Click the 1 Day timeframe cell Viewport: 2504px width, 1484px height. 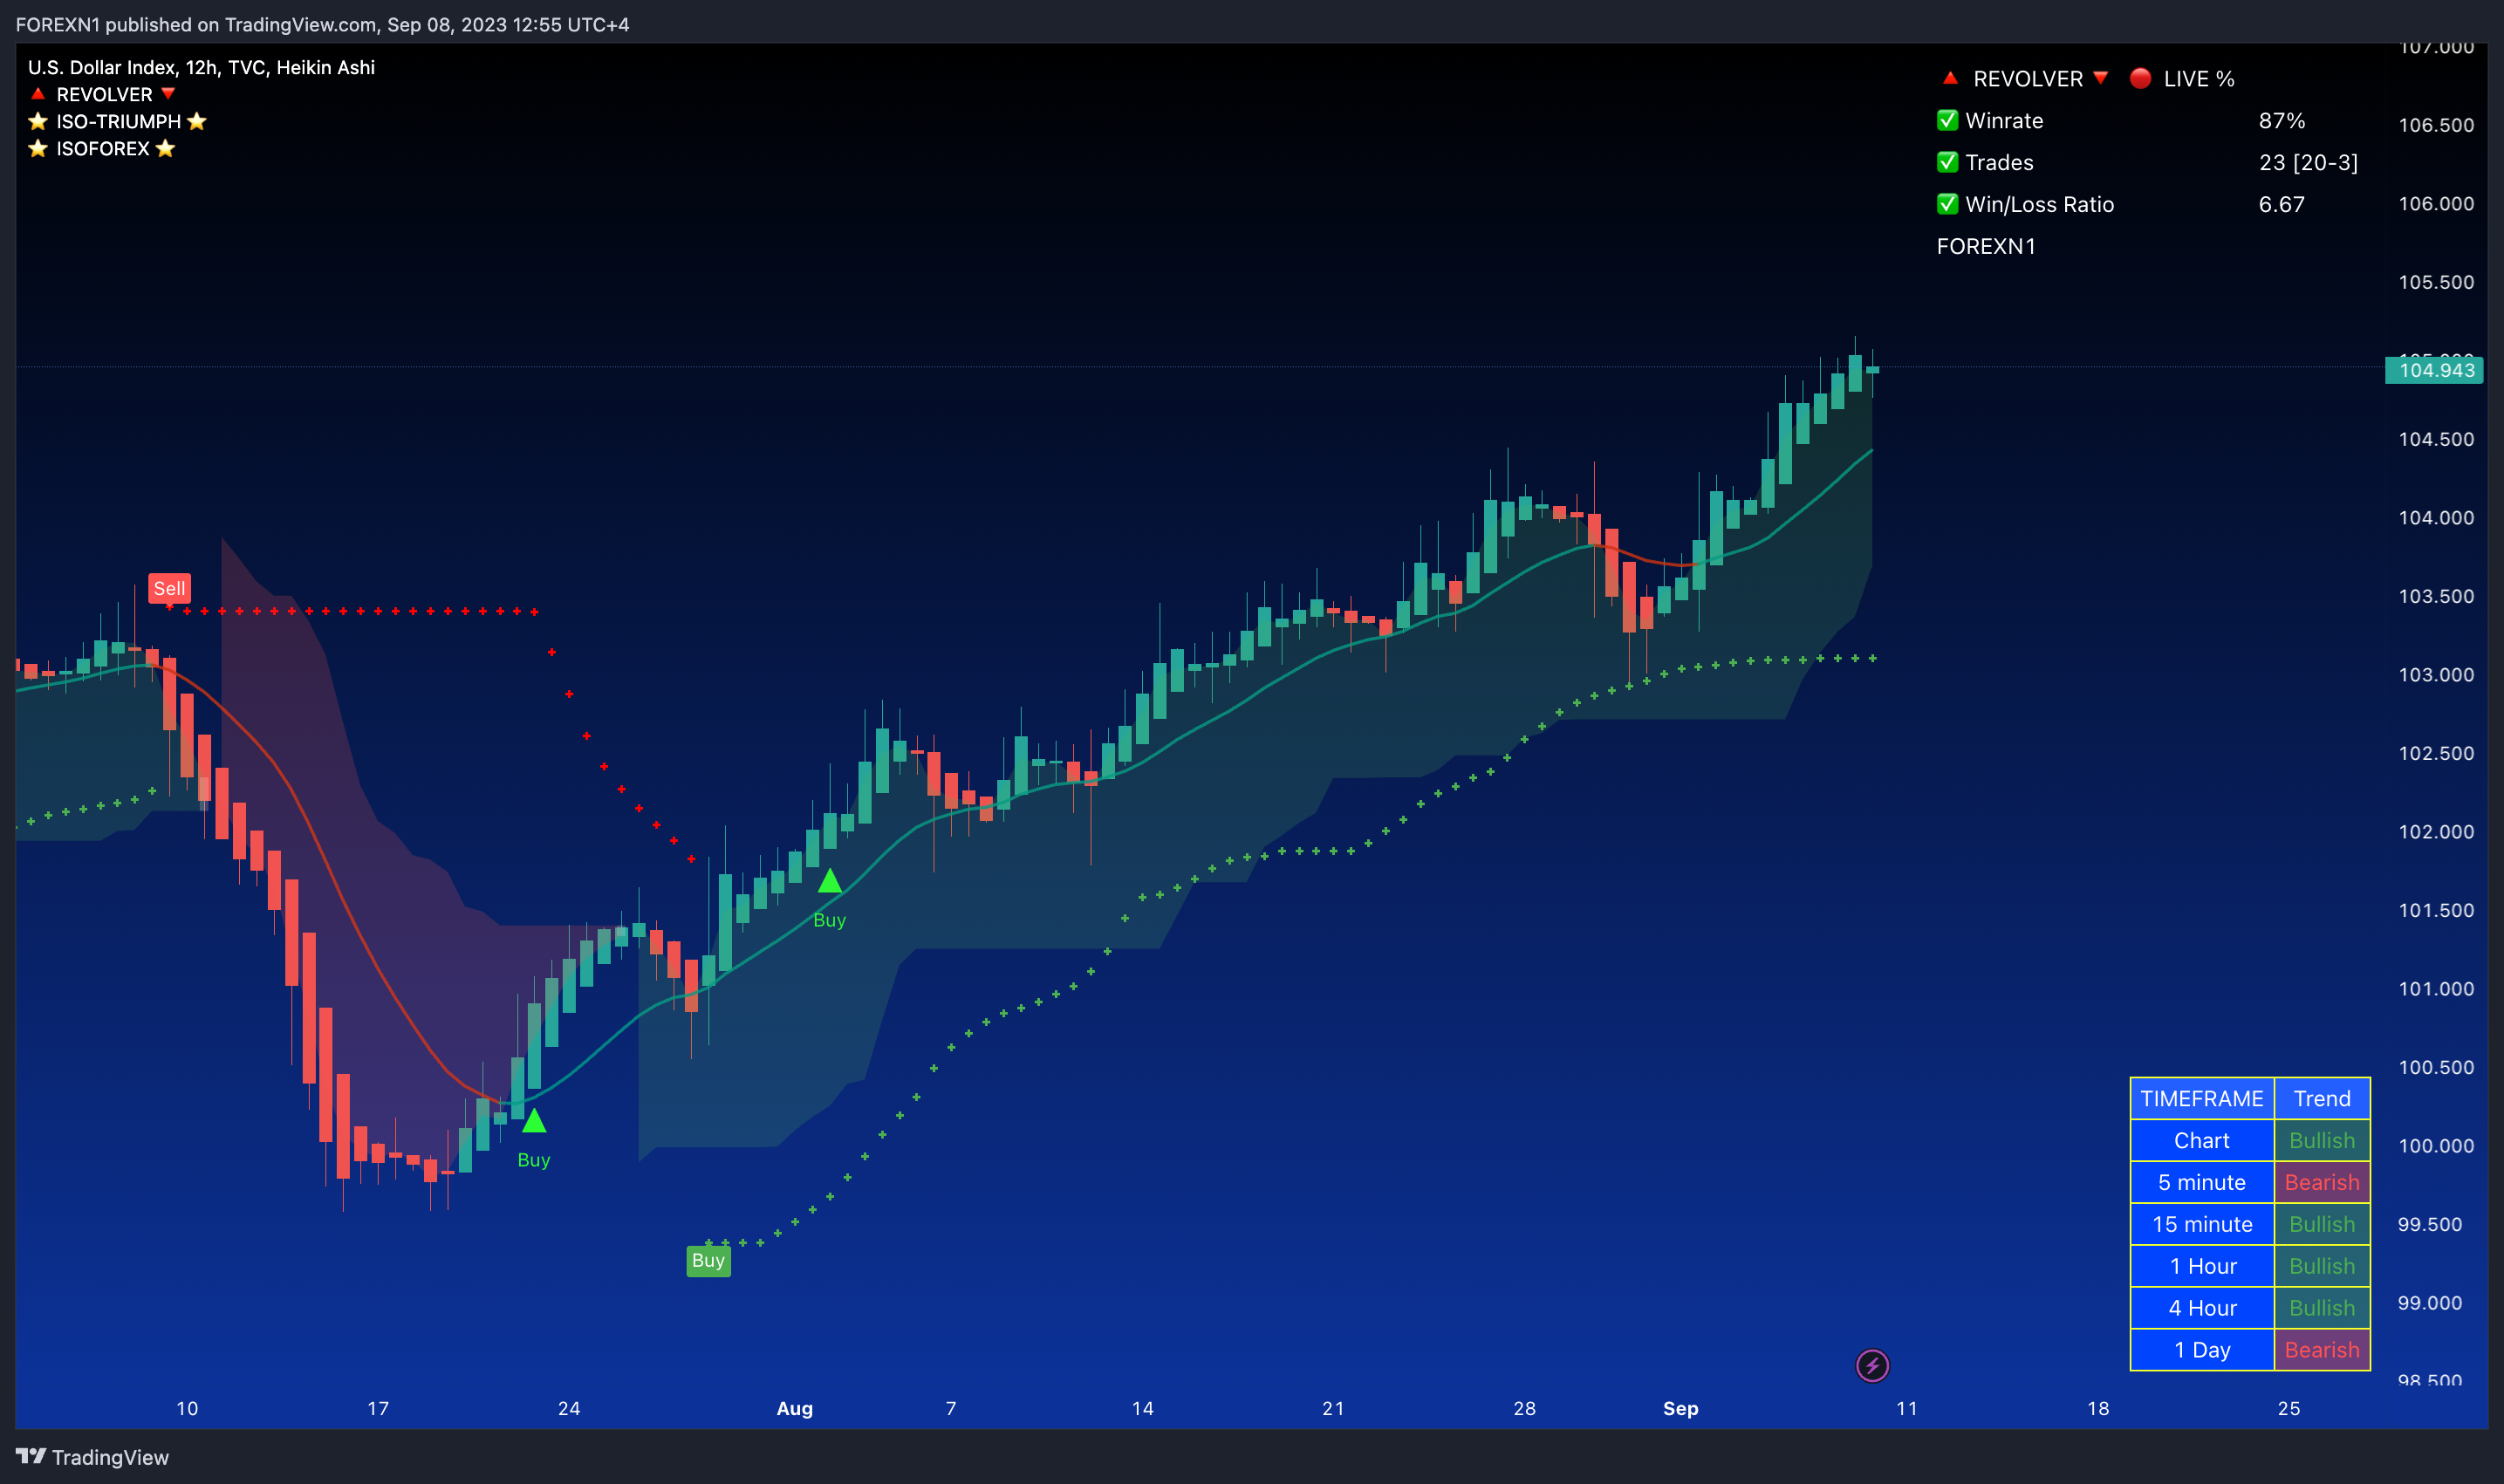coord(2202,1350)
